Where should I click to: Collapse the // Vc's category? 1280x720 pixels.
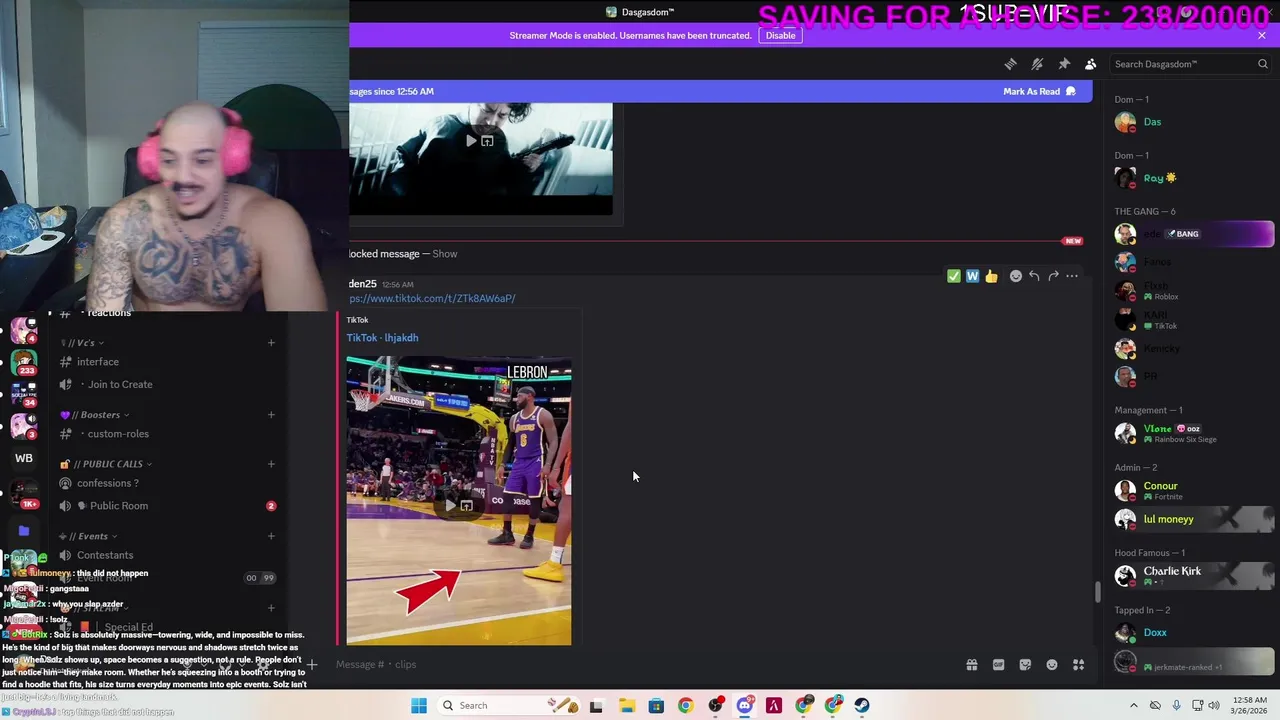tap(81, 343)
